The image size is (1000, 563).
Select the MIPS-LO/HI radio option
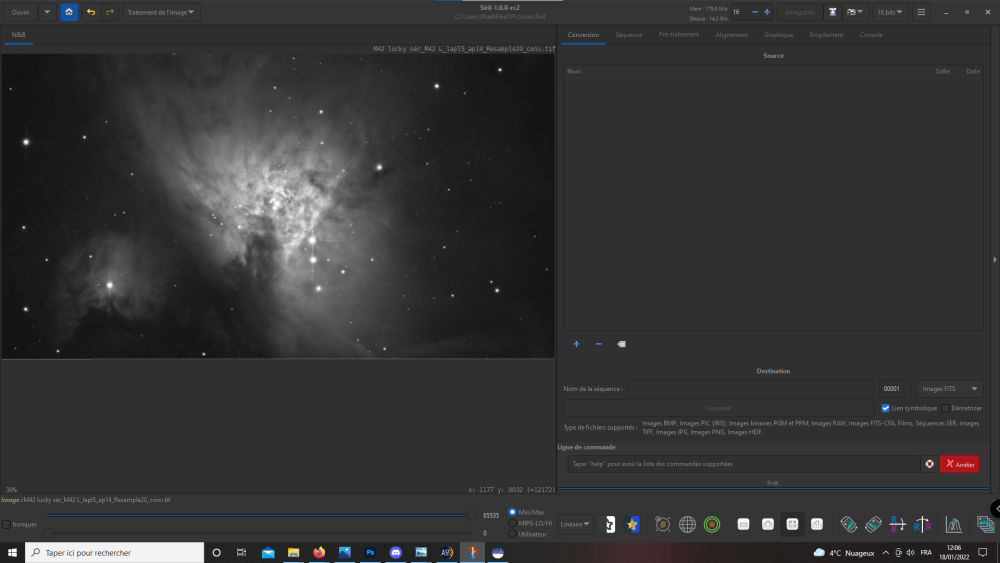coord(514,523)
